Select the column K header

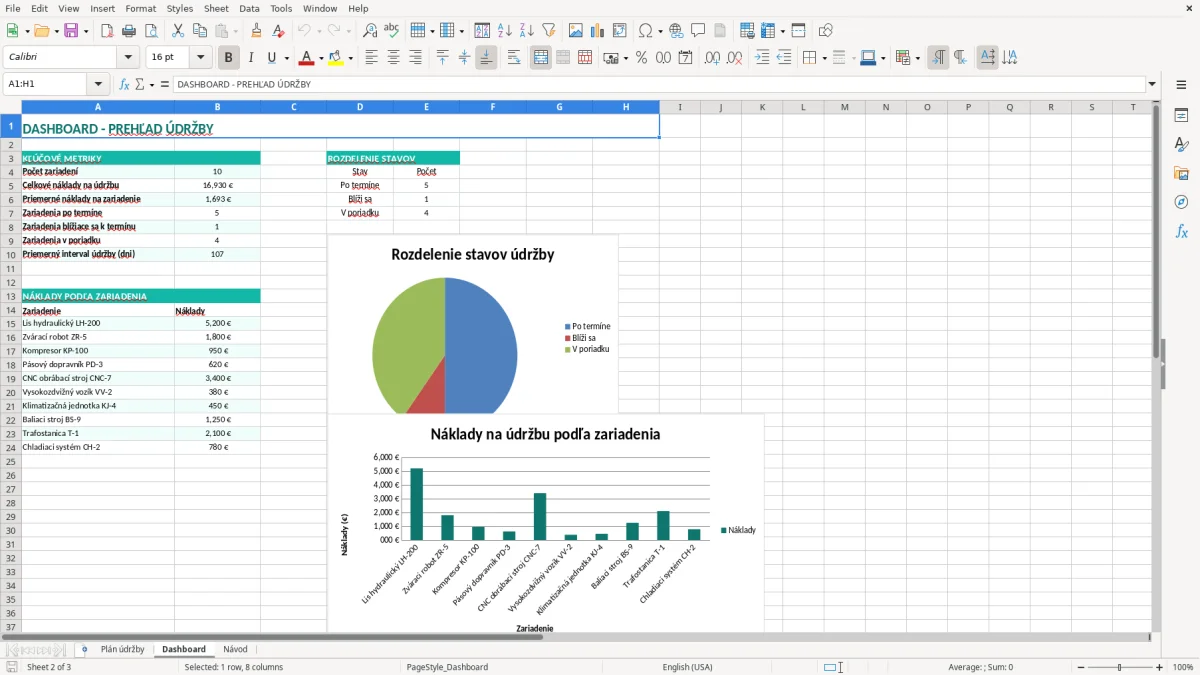pyautogui.click(x=762, y=107)
